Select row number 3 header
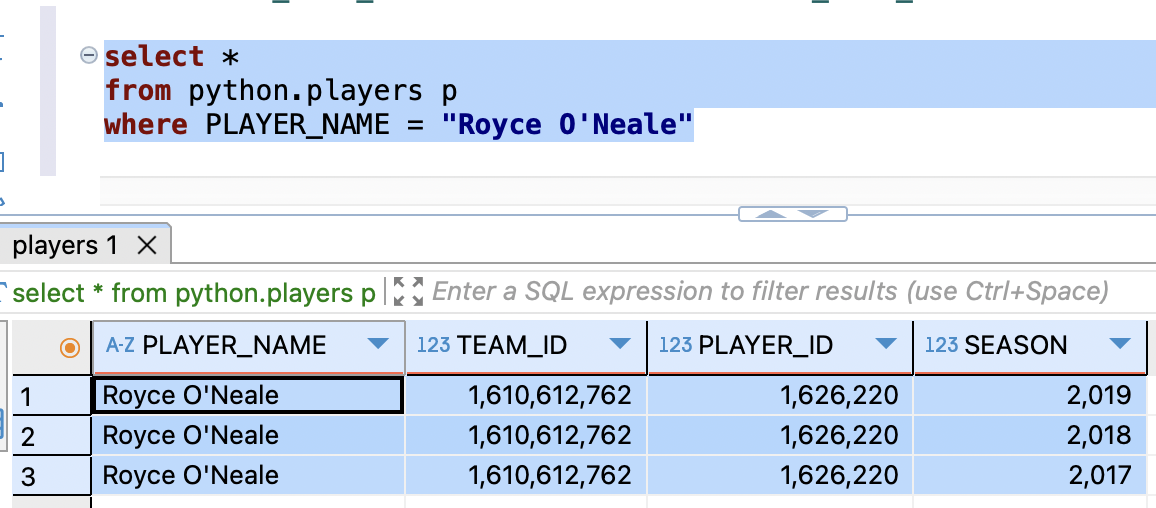The width and height of the screenshot is (1156, 508). [52, 476]
